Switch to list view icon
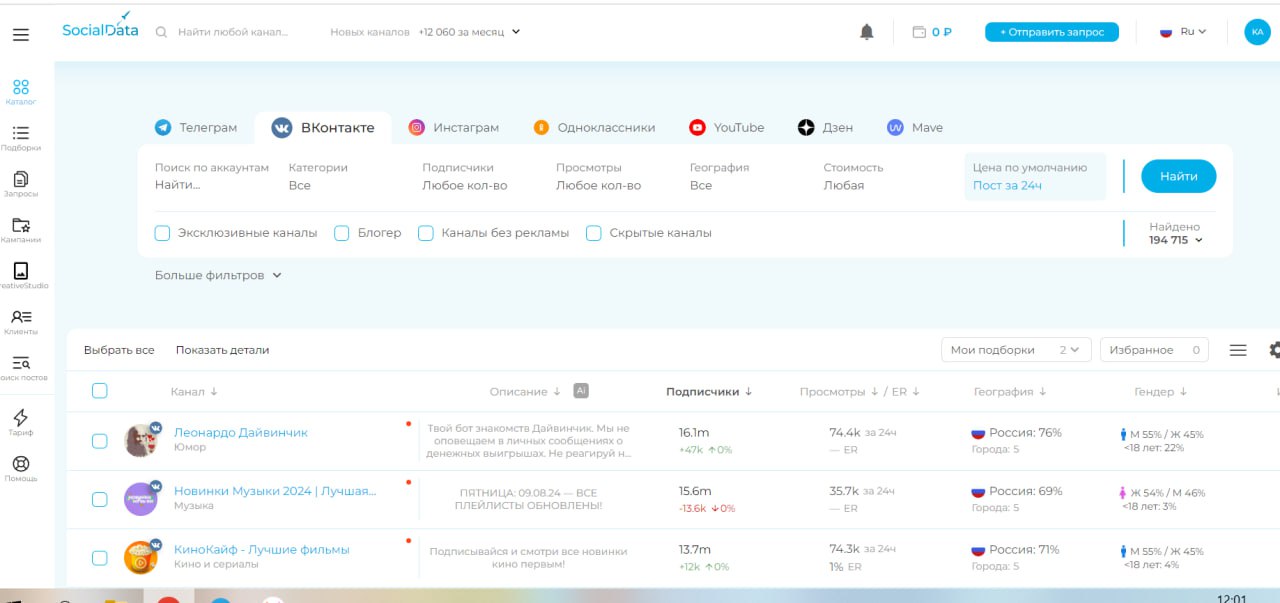 pyautogui.click(x=1238, y=350)
